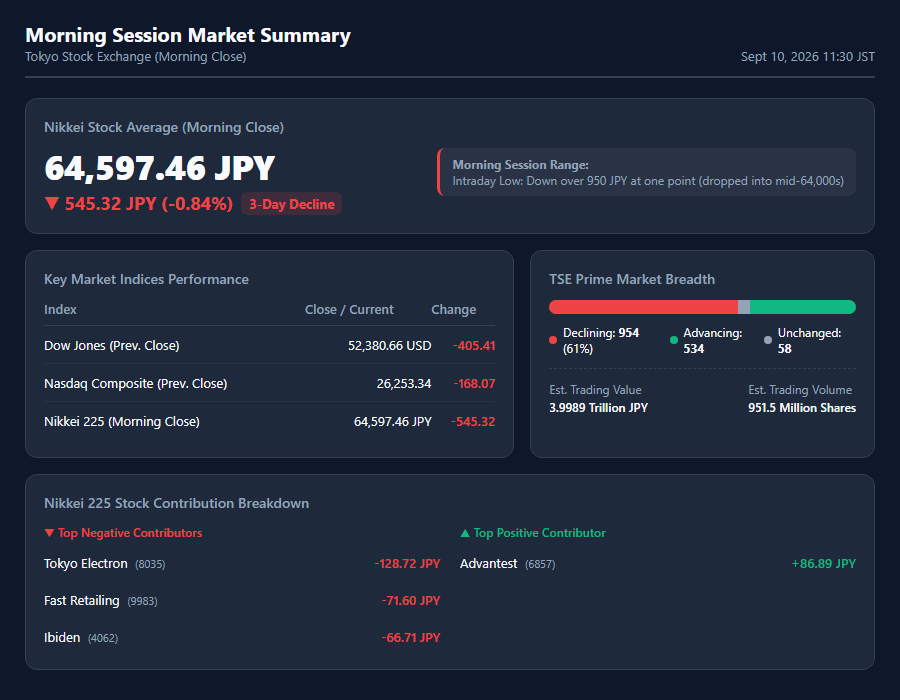Select the Tokyo Electron stock name
This screenshot has height=700, width=900.
tap(86, 564)
